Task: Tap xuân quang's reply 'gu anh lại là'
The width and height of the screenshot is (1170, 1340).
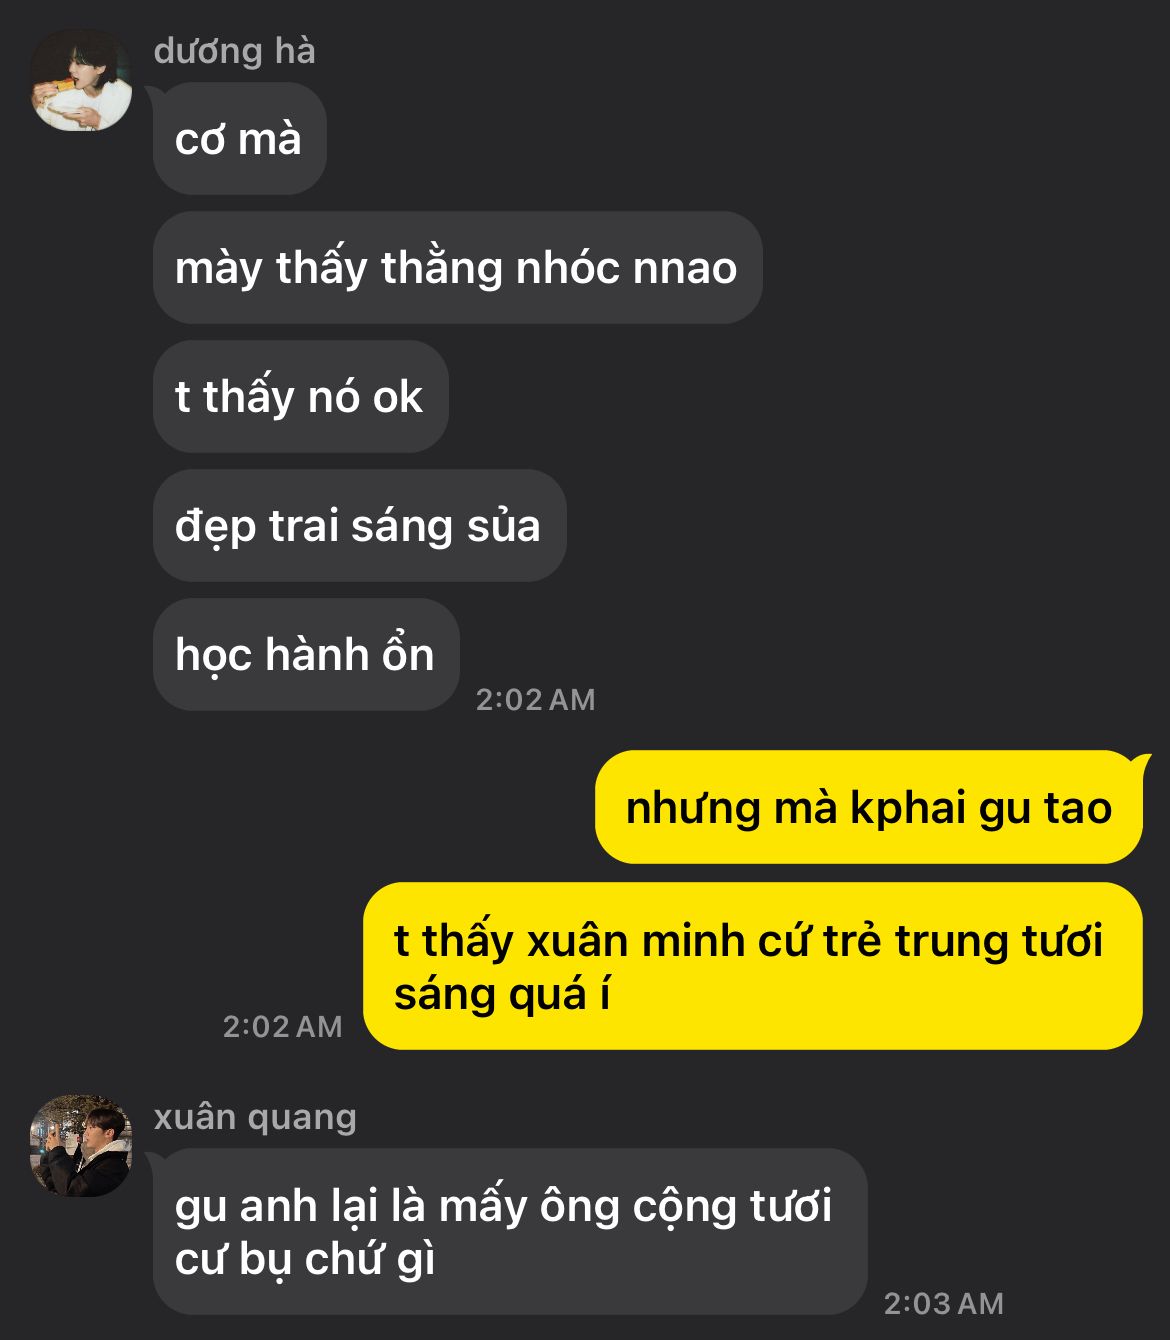Action: (510, 1232)
